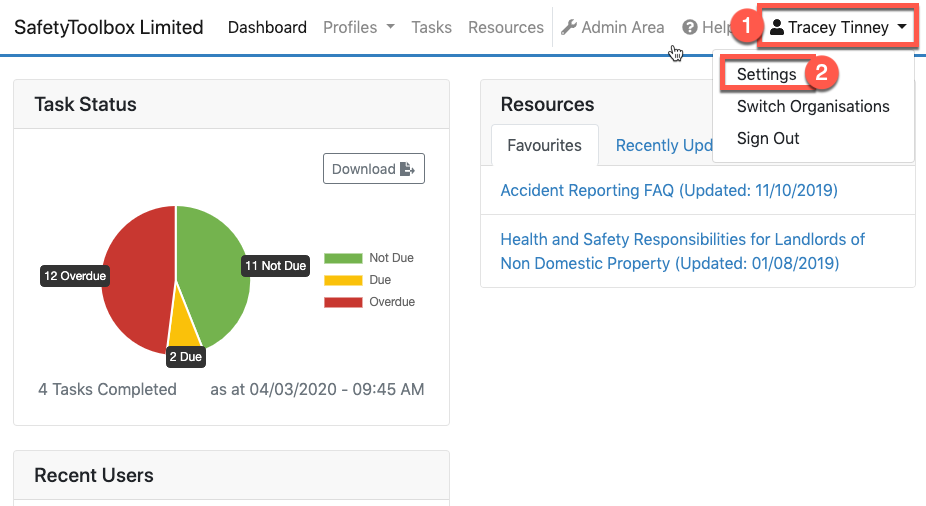Open Resources in the top navigation

[505, 28]
